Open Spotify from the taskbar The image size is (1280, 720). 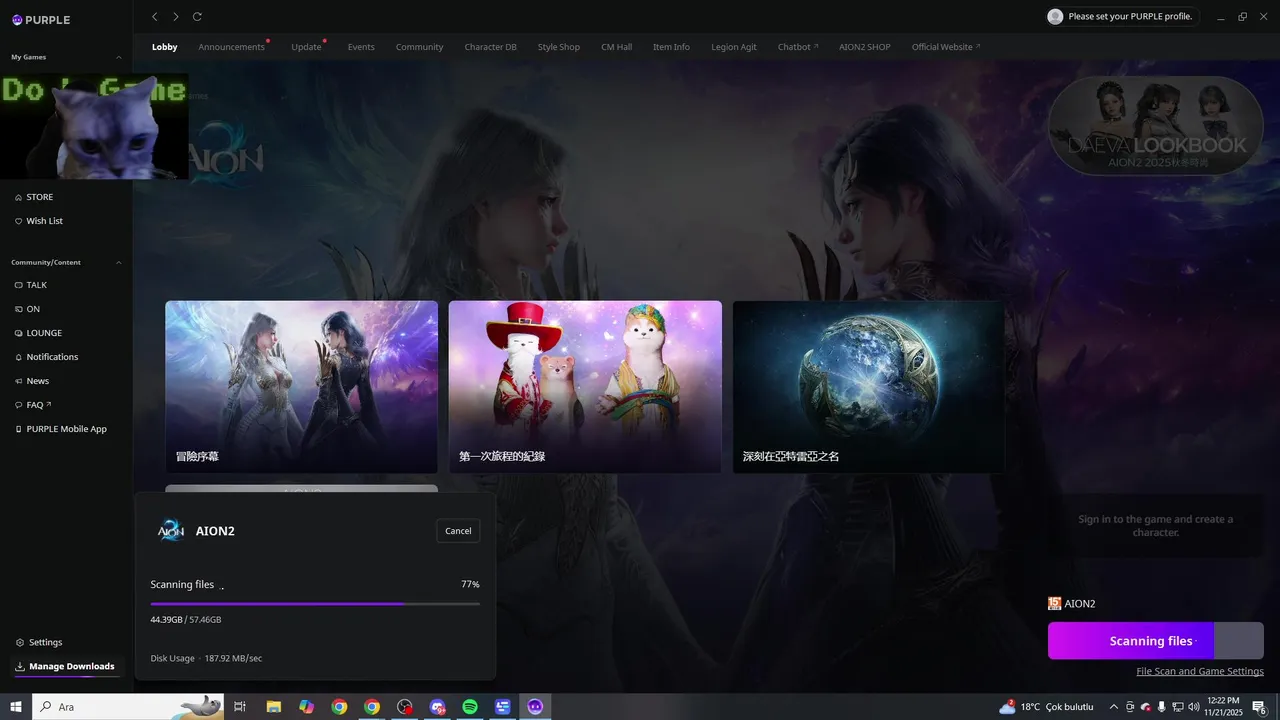(470, 707)
